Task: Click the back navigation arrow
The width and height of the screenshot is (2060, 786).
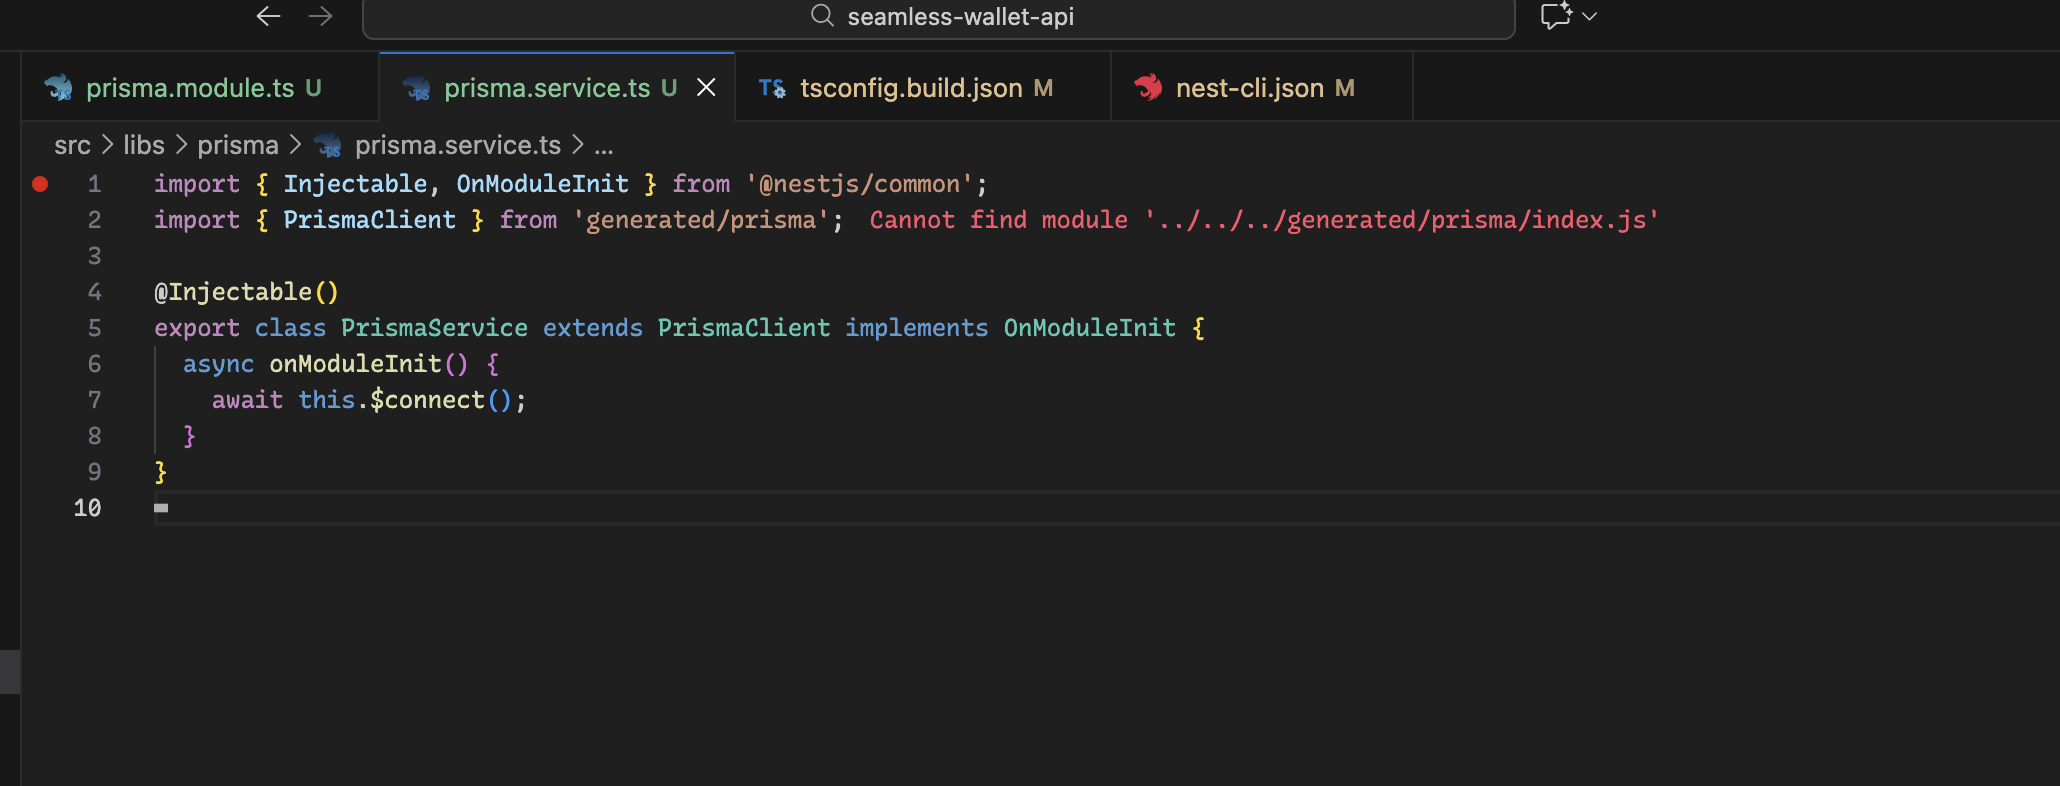Action: click(268, 16)
